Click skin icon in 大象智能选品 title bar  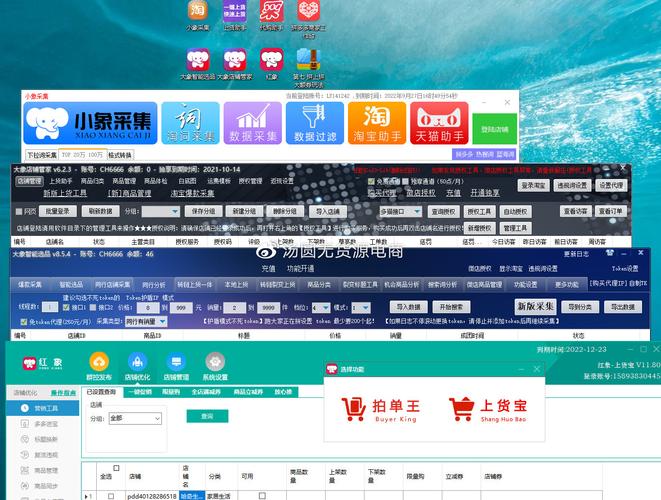(x=610, y=253)
